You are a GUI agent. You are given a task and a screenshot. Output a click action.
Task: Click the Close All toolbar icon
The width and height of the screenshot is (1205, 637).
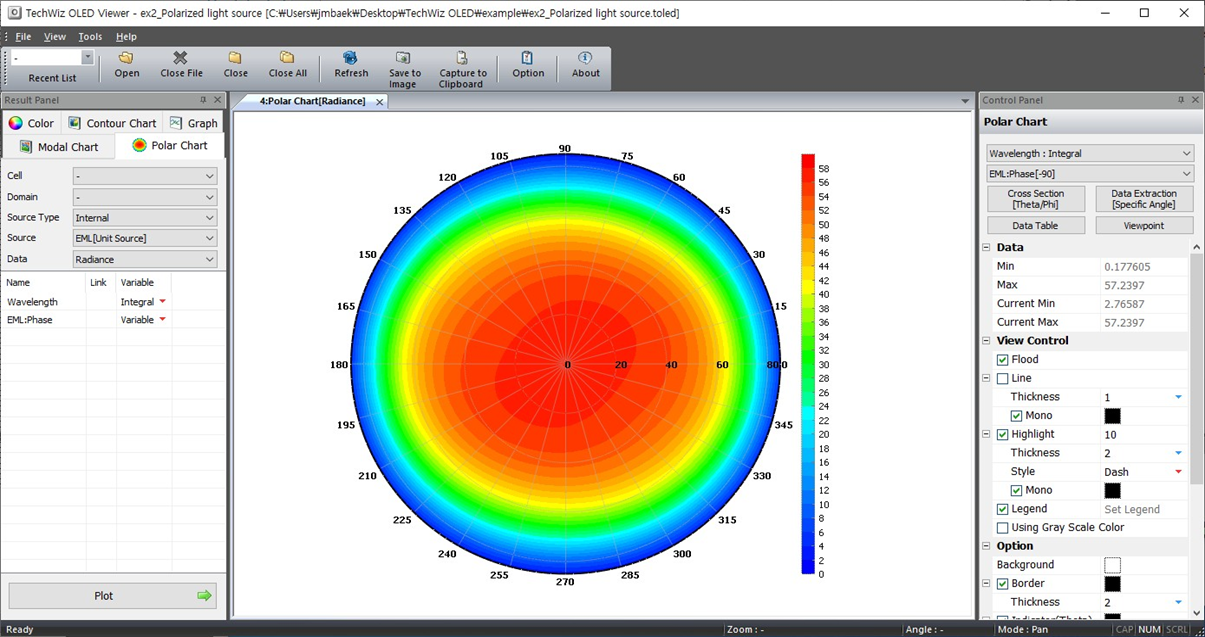coord(287,58)
